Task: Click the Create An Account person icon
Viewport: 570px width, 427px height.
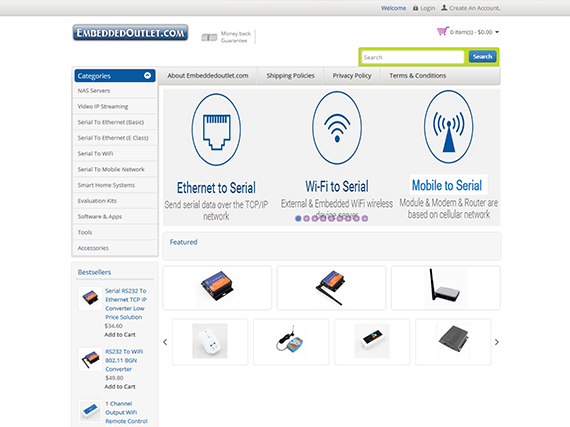Action: [444, 8]
